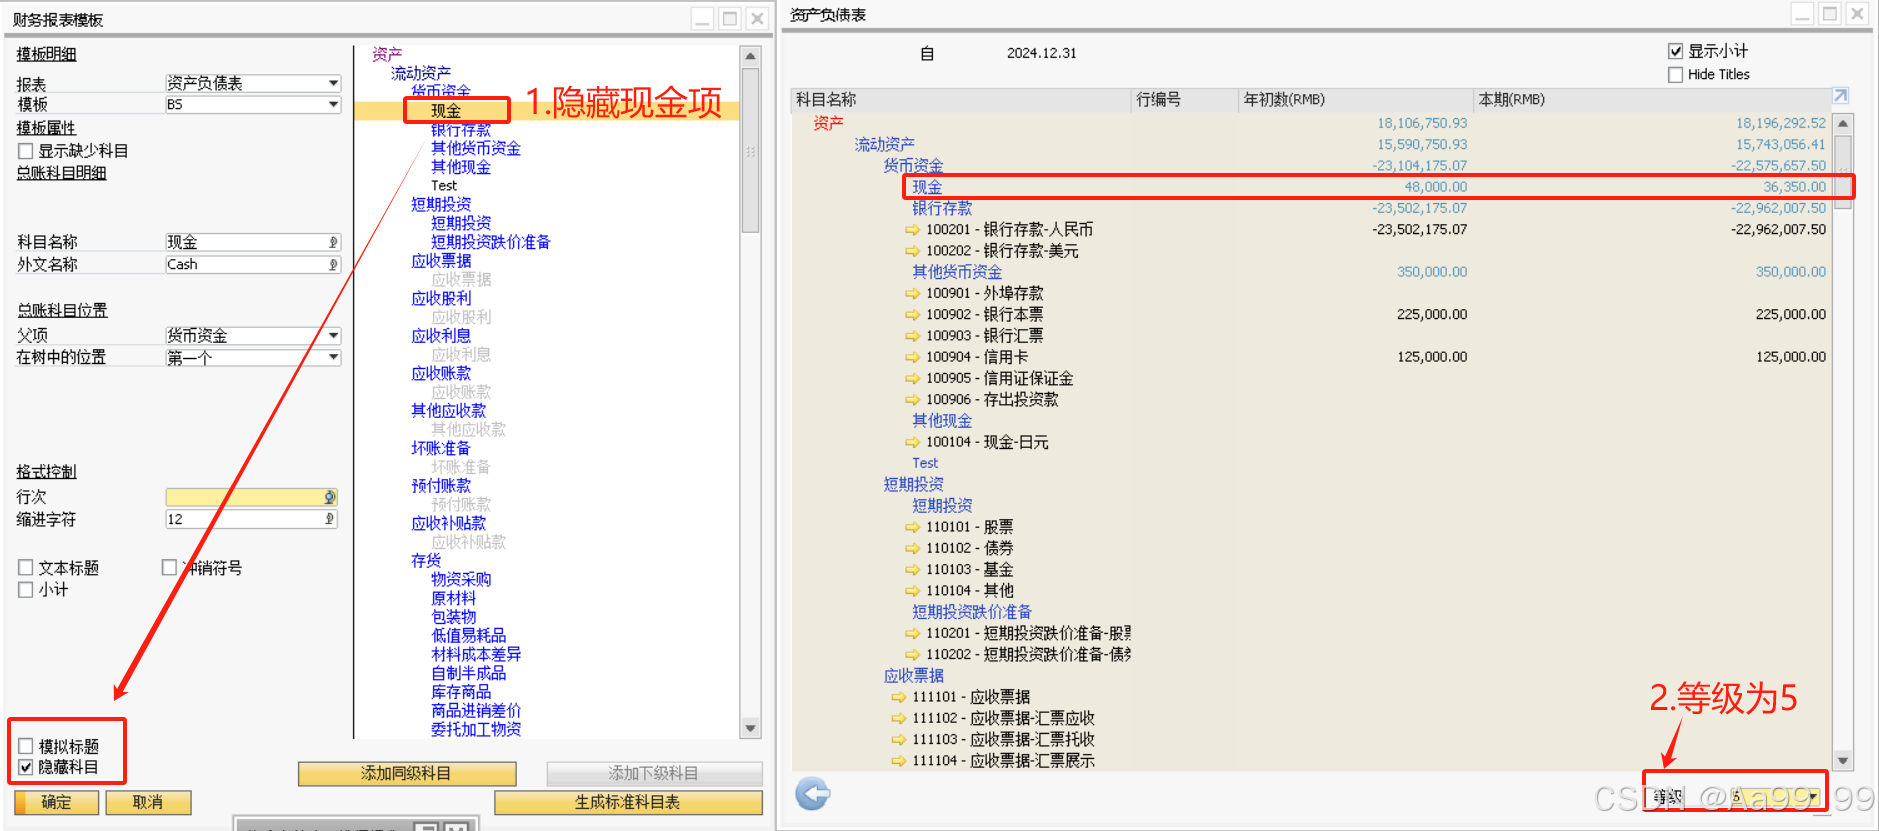Click translation icon in 外文名称 field
Screen dimensions: 1879x831
point(333,264)
